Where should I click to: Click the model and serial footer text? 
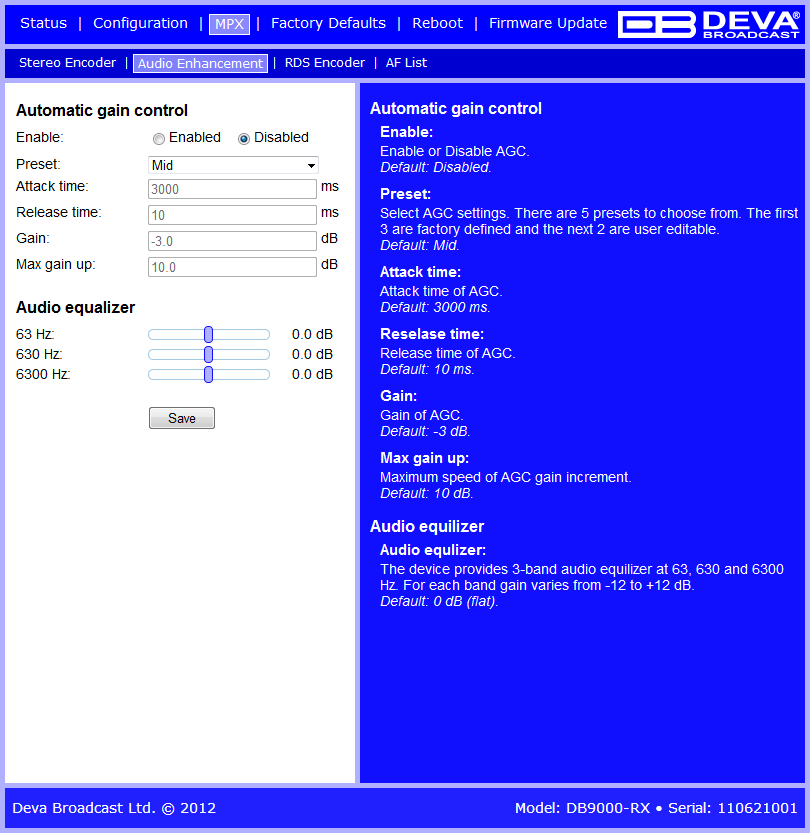[656, 808]
